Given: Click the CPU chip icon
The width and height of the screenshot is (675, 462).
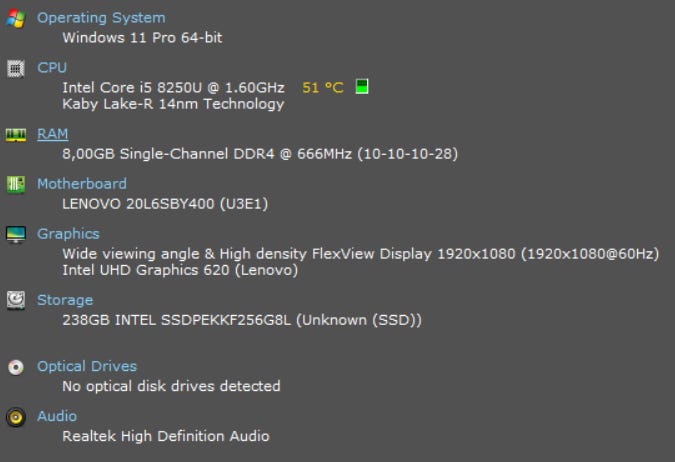Looking at the screenshot, I should (x=15, y=68).
